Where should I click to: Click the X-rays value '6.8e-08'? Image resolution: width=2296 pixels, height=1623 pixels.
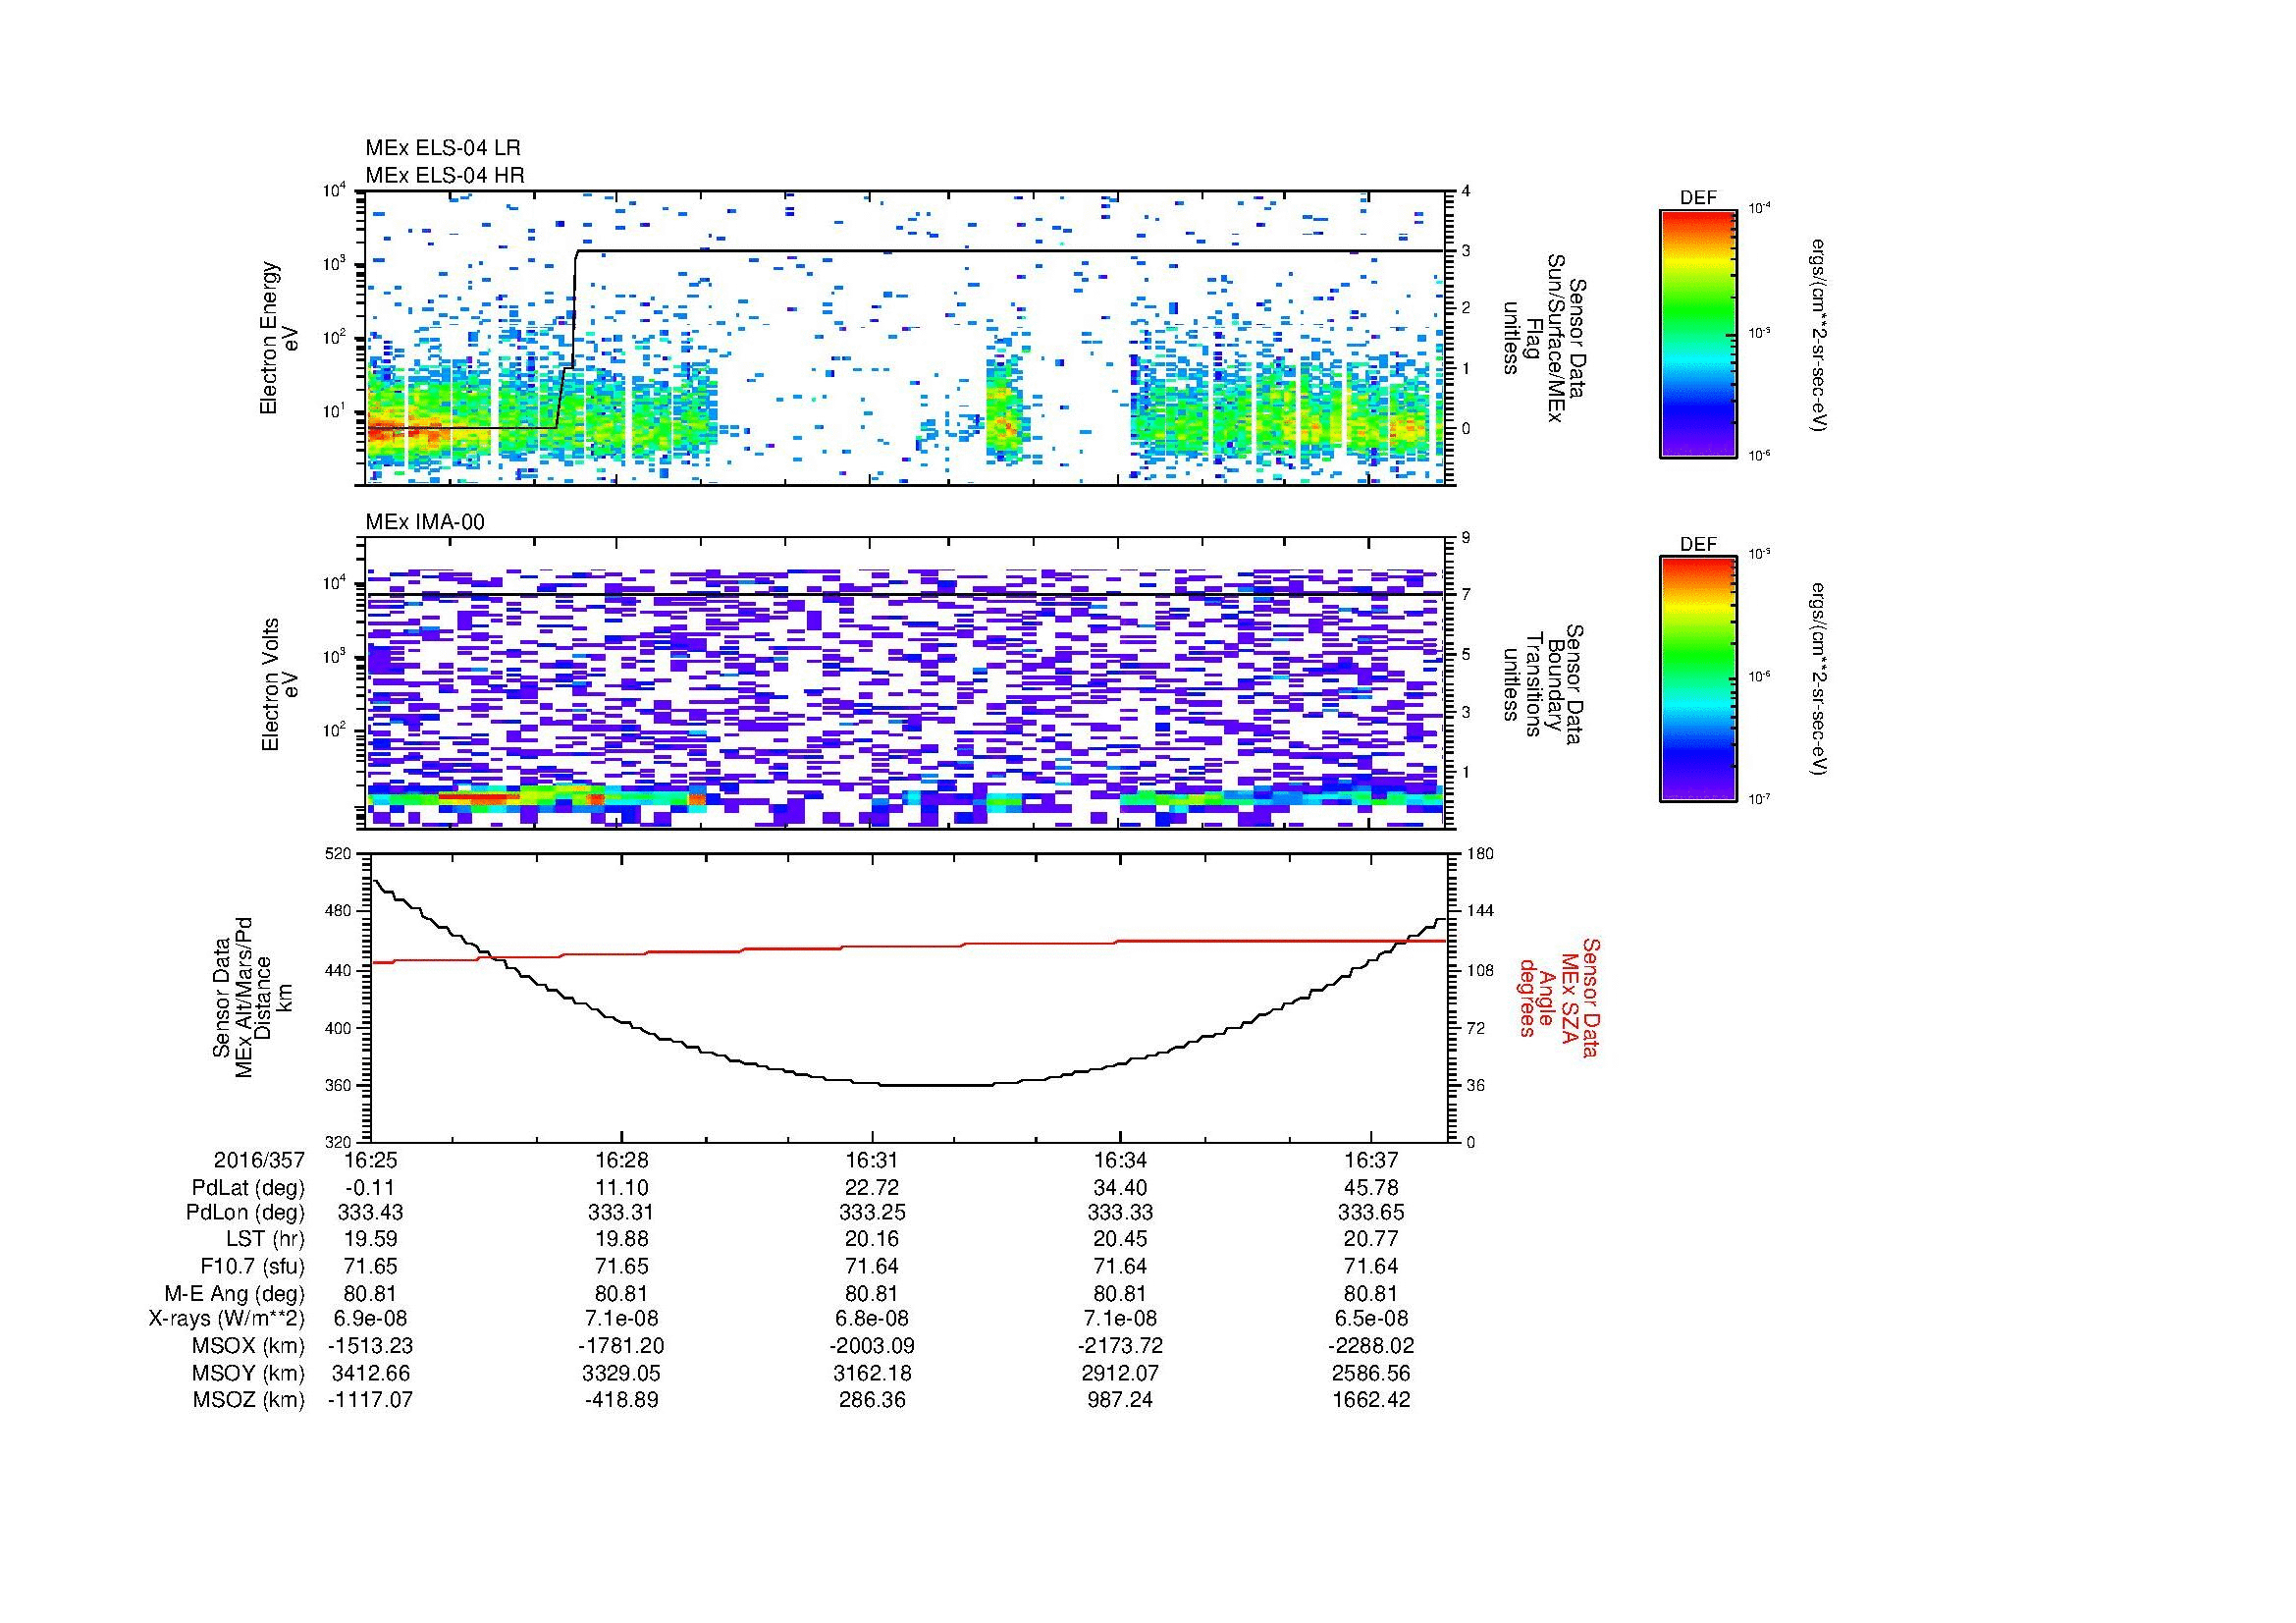pyautogui.click(x=872, y=1320)
